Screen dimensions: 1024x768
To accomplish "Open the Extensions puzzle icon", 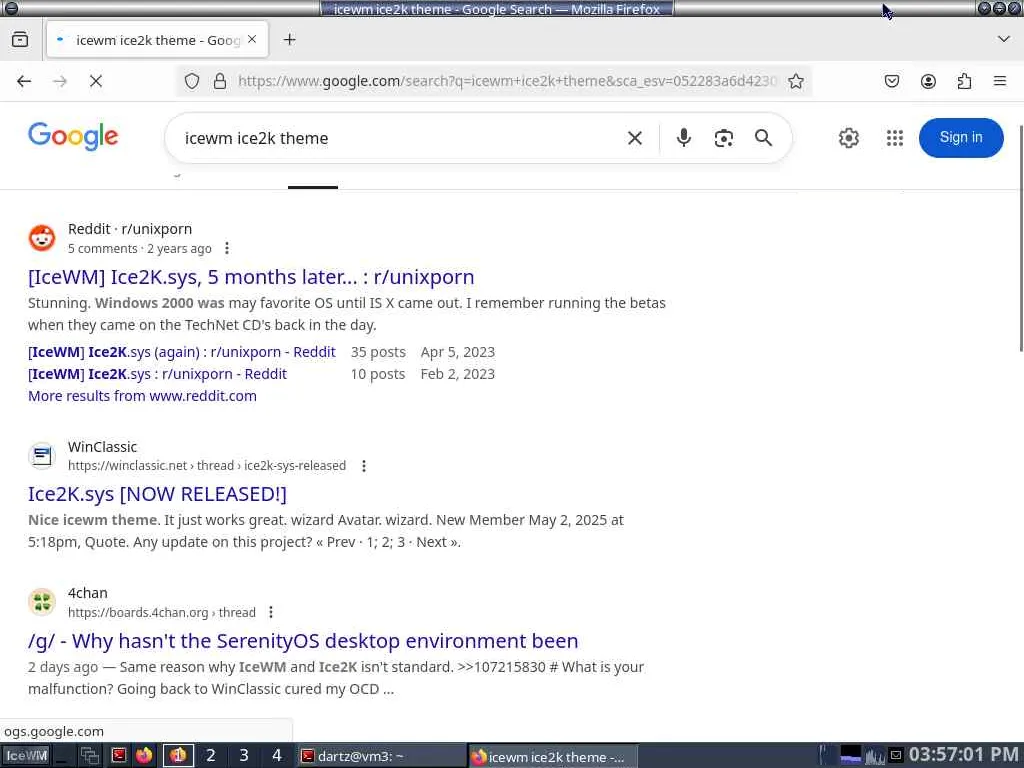I will 964,81.
